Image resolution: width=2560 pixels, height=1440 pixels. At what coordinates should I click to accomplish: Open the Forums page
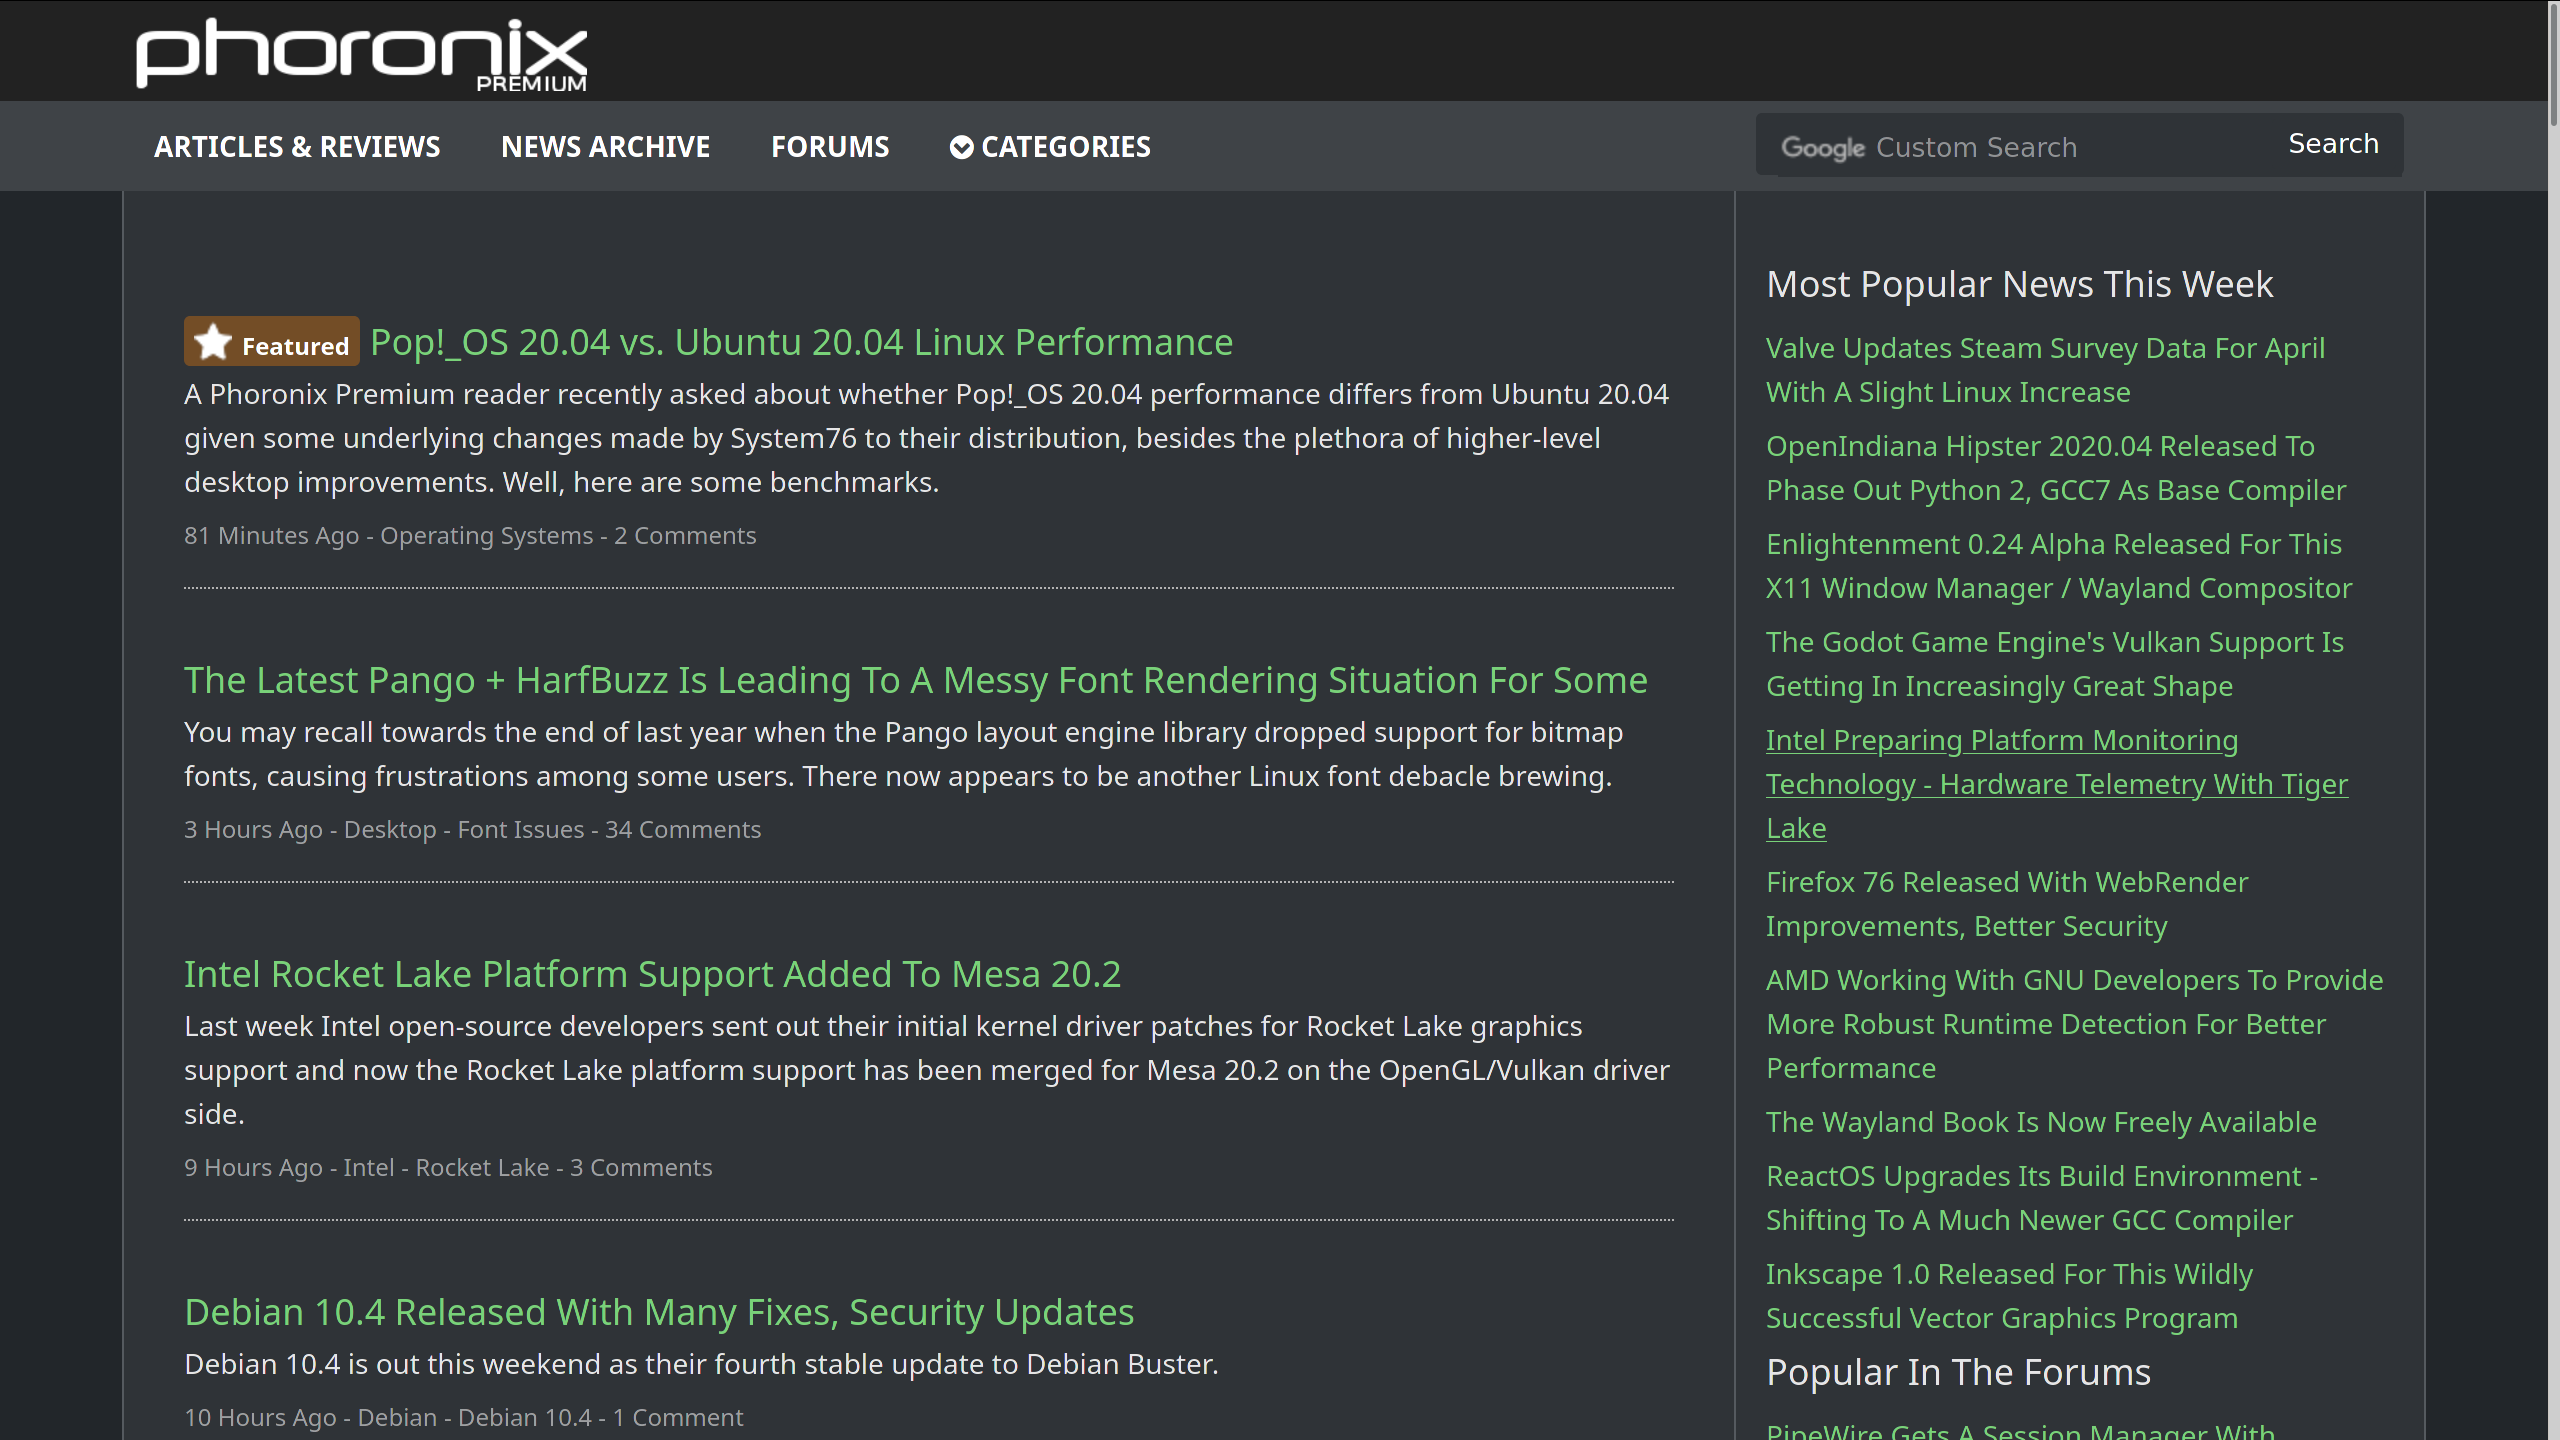point(829,147)
